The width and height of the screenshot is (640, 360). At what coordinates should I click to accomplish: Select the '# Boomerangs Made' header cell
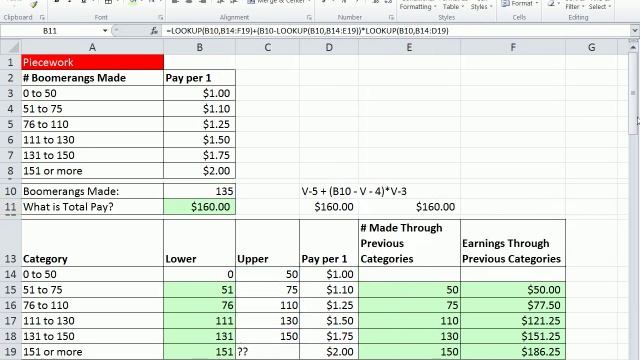tap(92, 78)
